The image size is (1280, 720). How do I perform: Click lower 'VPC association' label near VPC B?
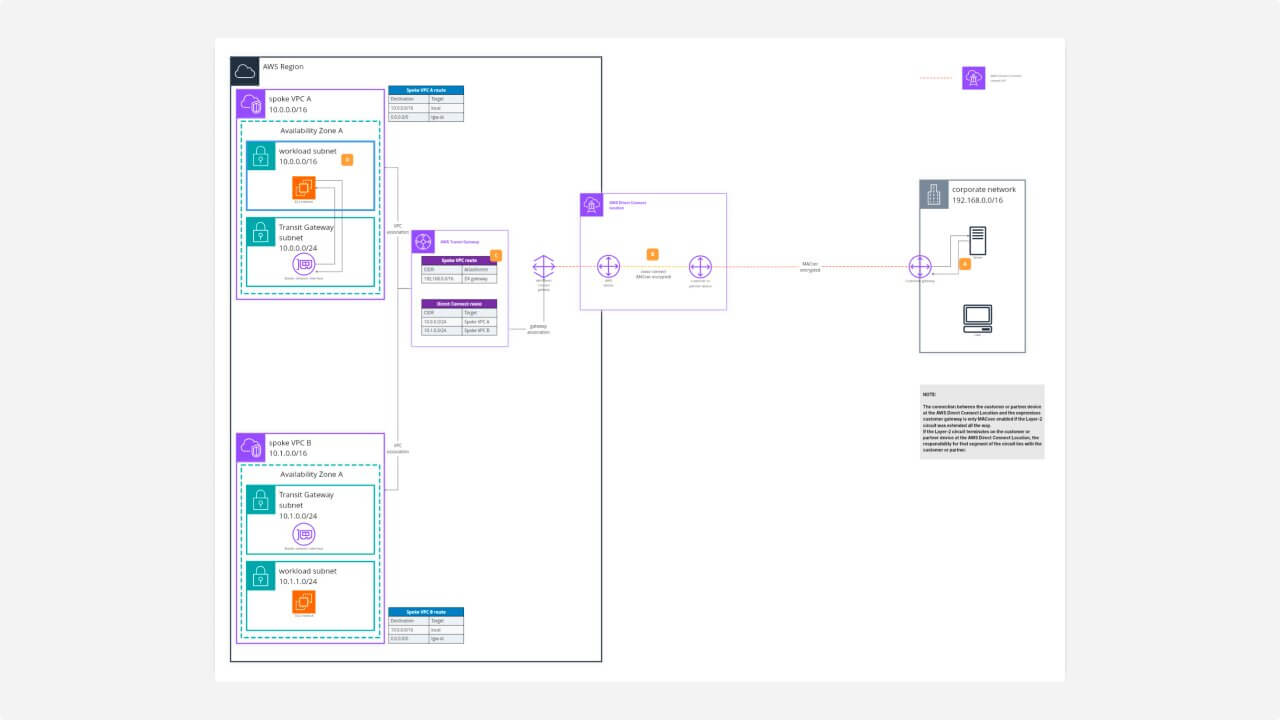tap(398, 449)
